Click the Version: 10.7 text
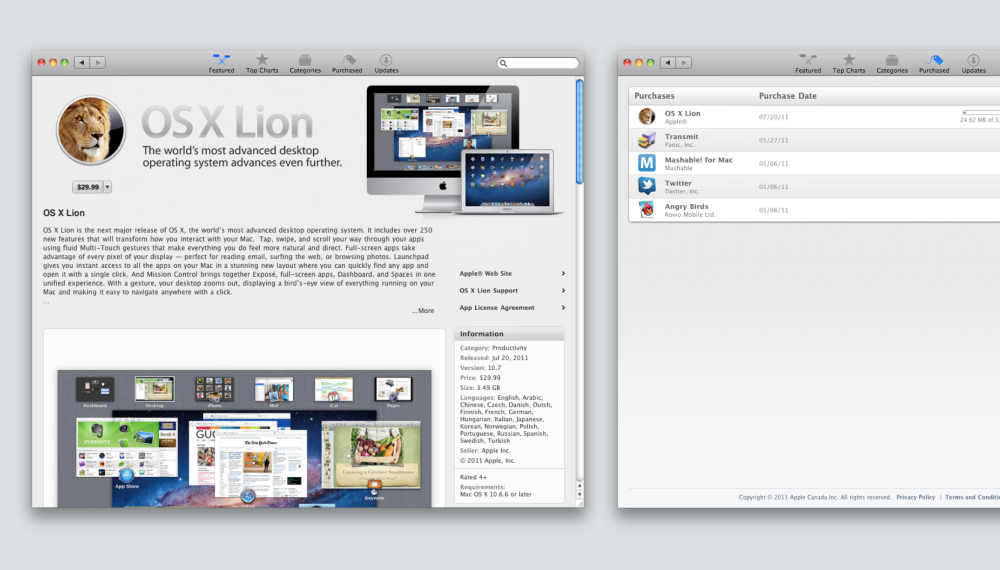1000x570 pixels. coord(480,368)
